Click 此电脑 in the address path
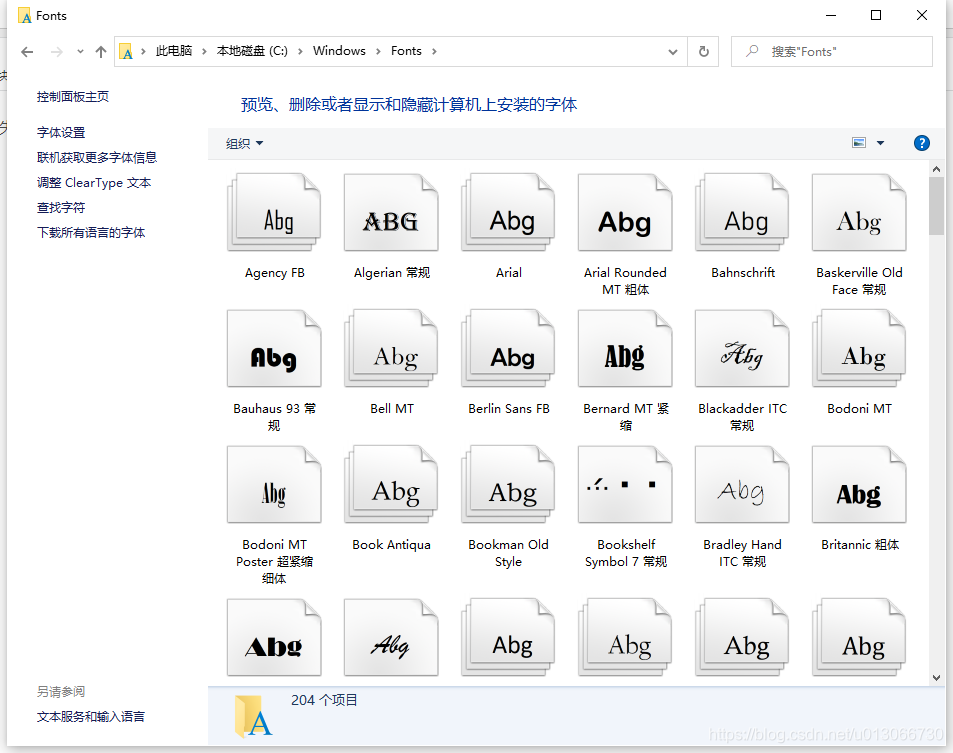The width and height of the screenshot is (953, 753). tap(174, 51)
